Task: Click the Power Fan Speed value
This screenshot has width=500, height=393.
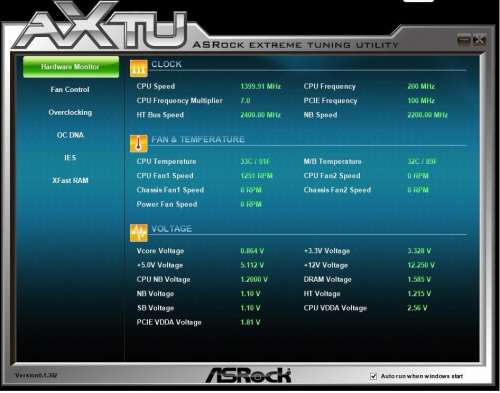Action: (251, 204)
